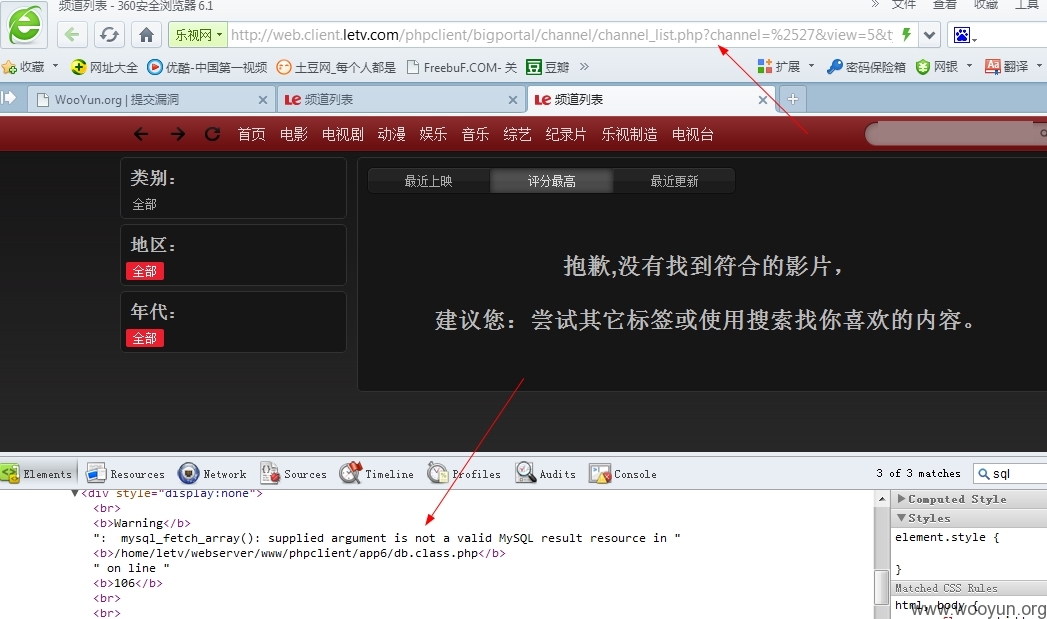
Task: Click the Letv page forward arrow
Action: [177, 134]
